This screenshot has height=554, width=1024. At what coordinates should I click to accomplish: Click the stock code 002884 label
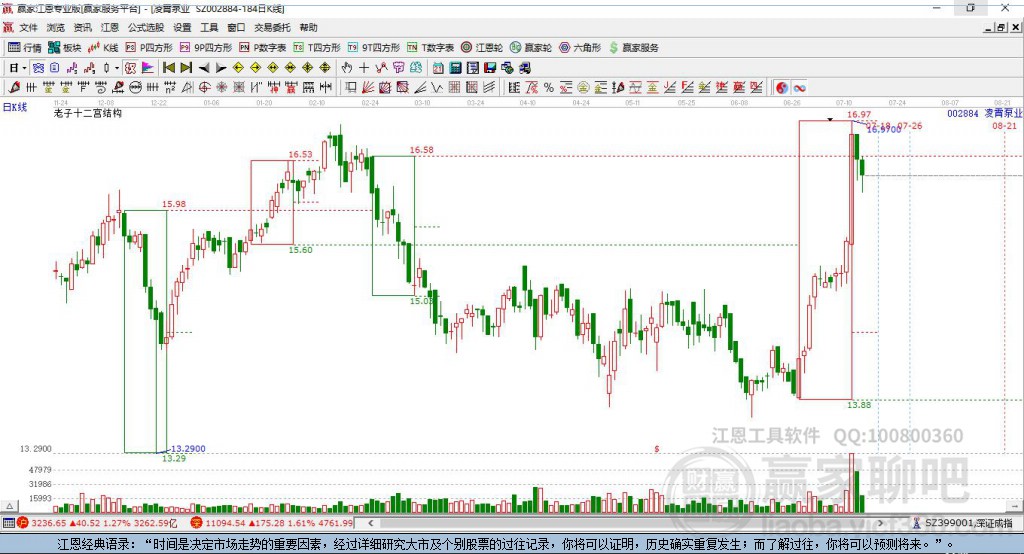tap(963, 114)
